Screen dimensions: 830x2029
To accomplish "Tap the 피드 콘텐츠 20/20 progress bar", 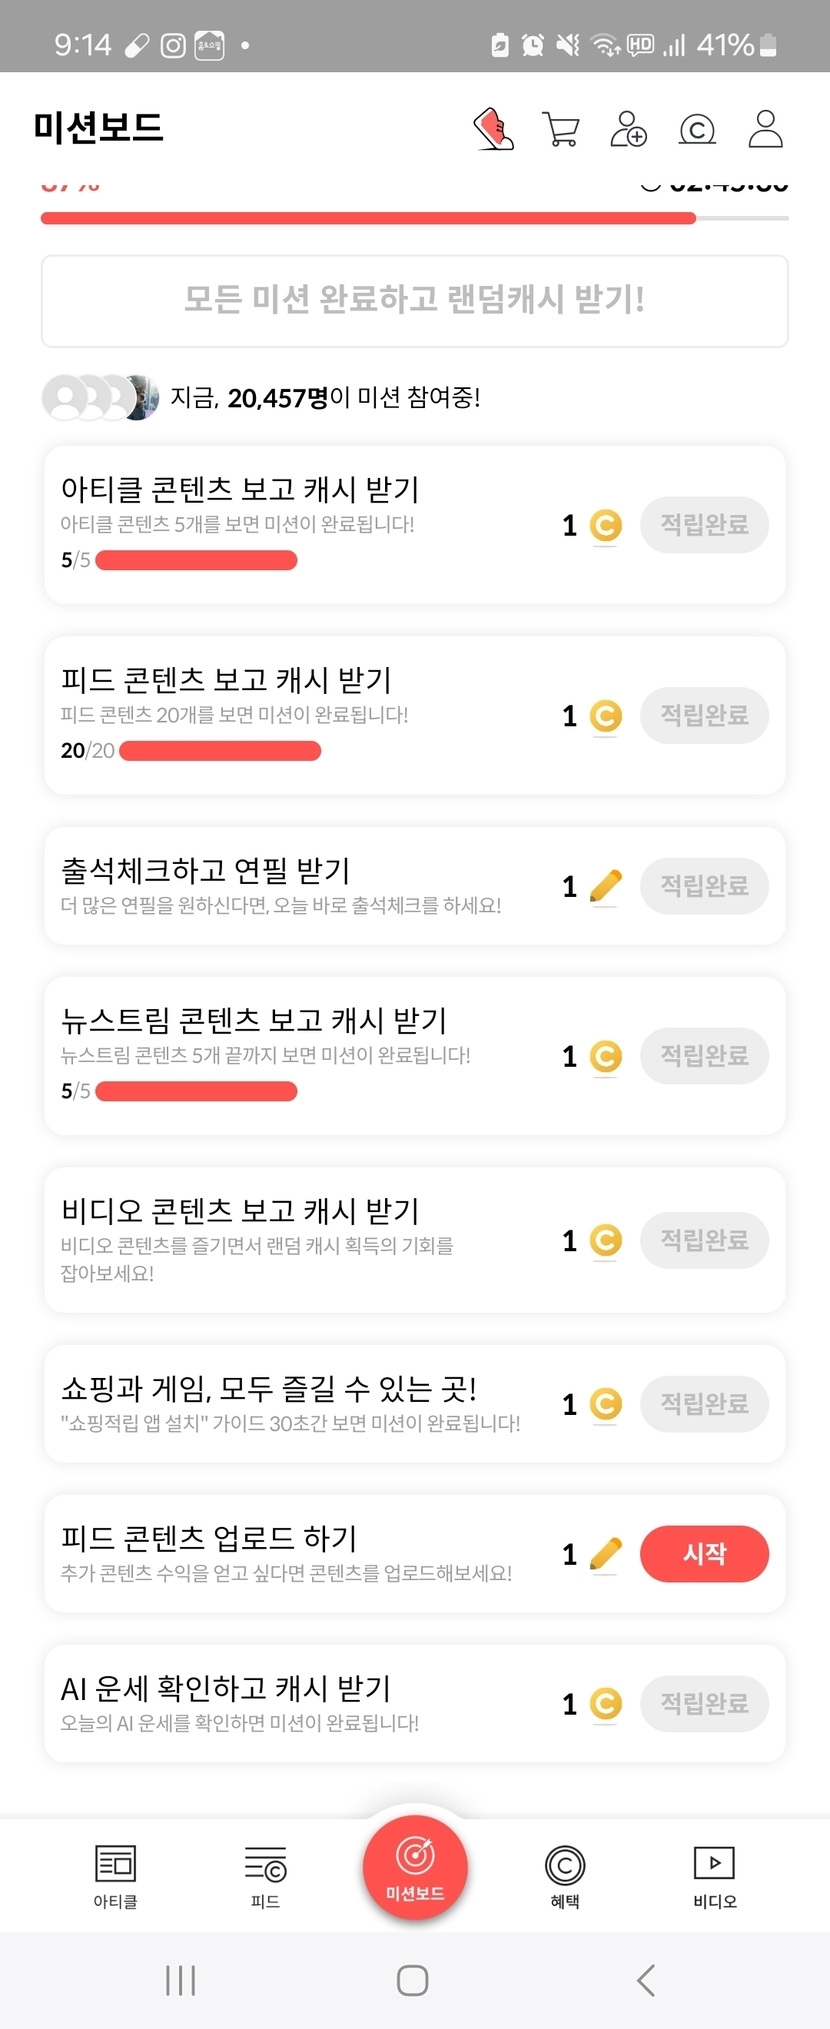I will pyautogui.click(x=220, y=751).
